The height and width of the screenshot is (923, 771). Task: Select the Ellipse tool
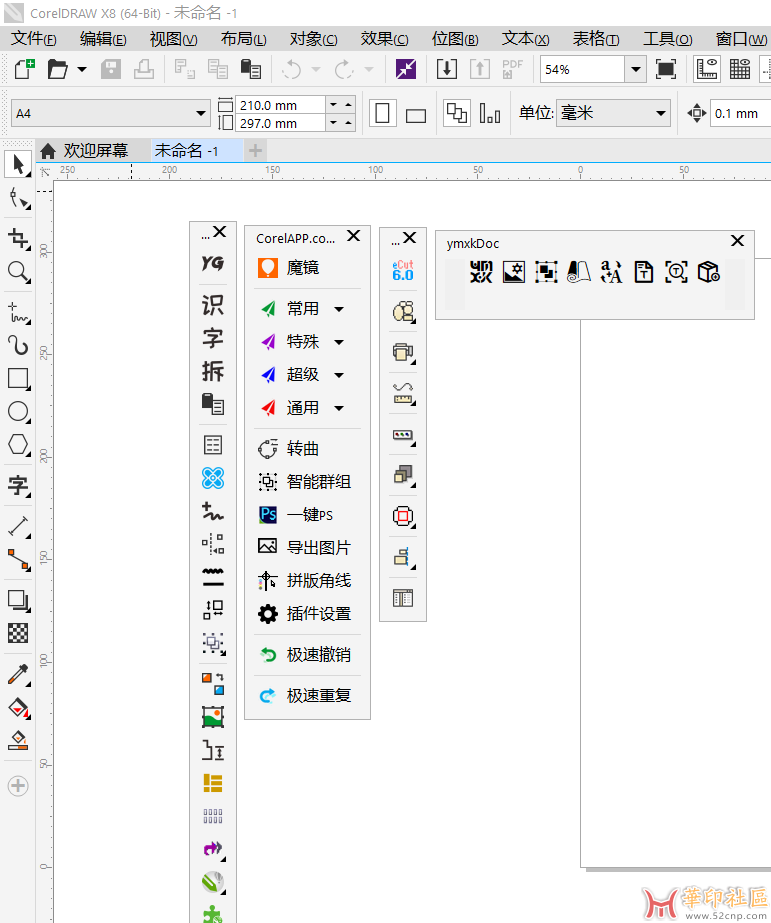pos(18,411)
